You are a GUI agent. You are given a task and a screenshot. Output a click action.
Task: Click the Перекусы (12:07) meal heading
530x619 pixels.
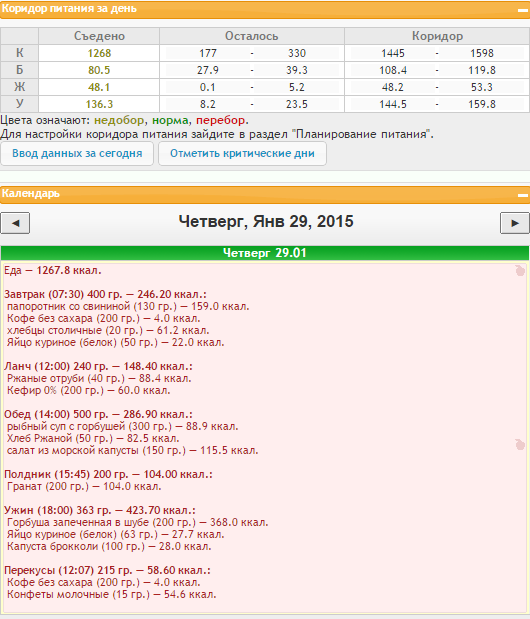[107, 570]
